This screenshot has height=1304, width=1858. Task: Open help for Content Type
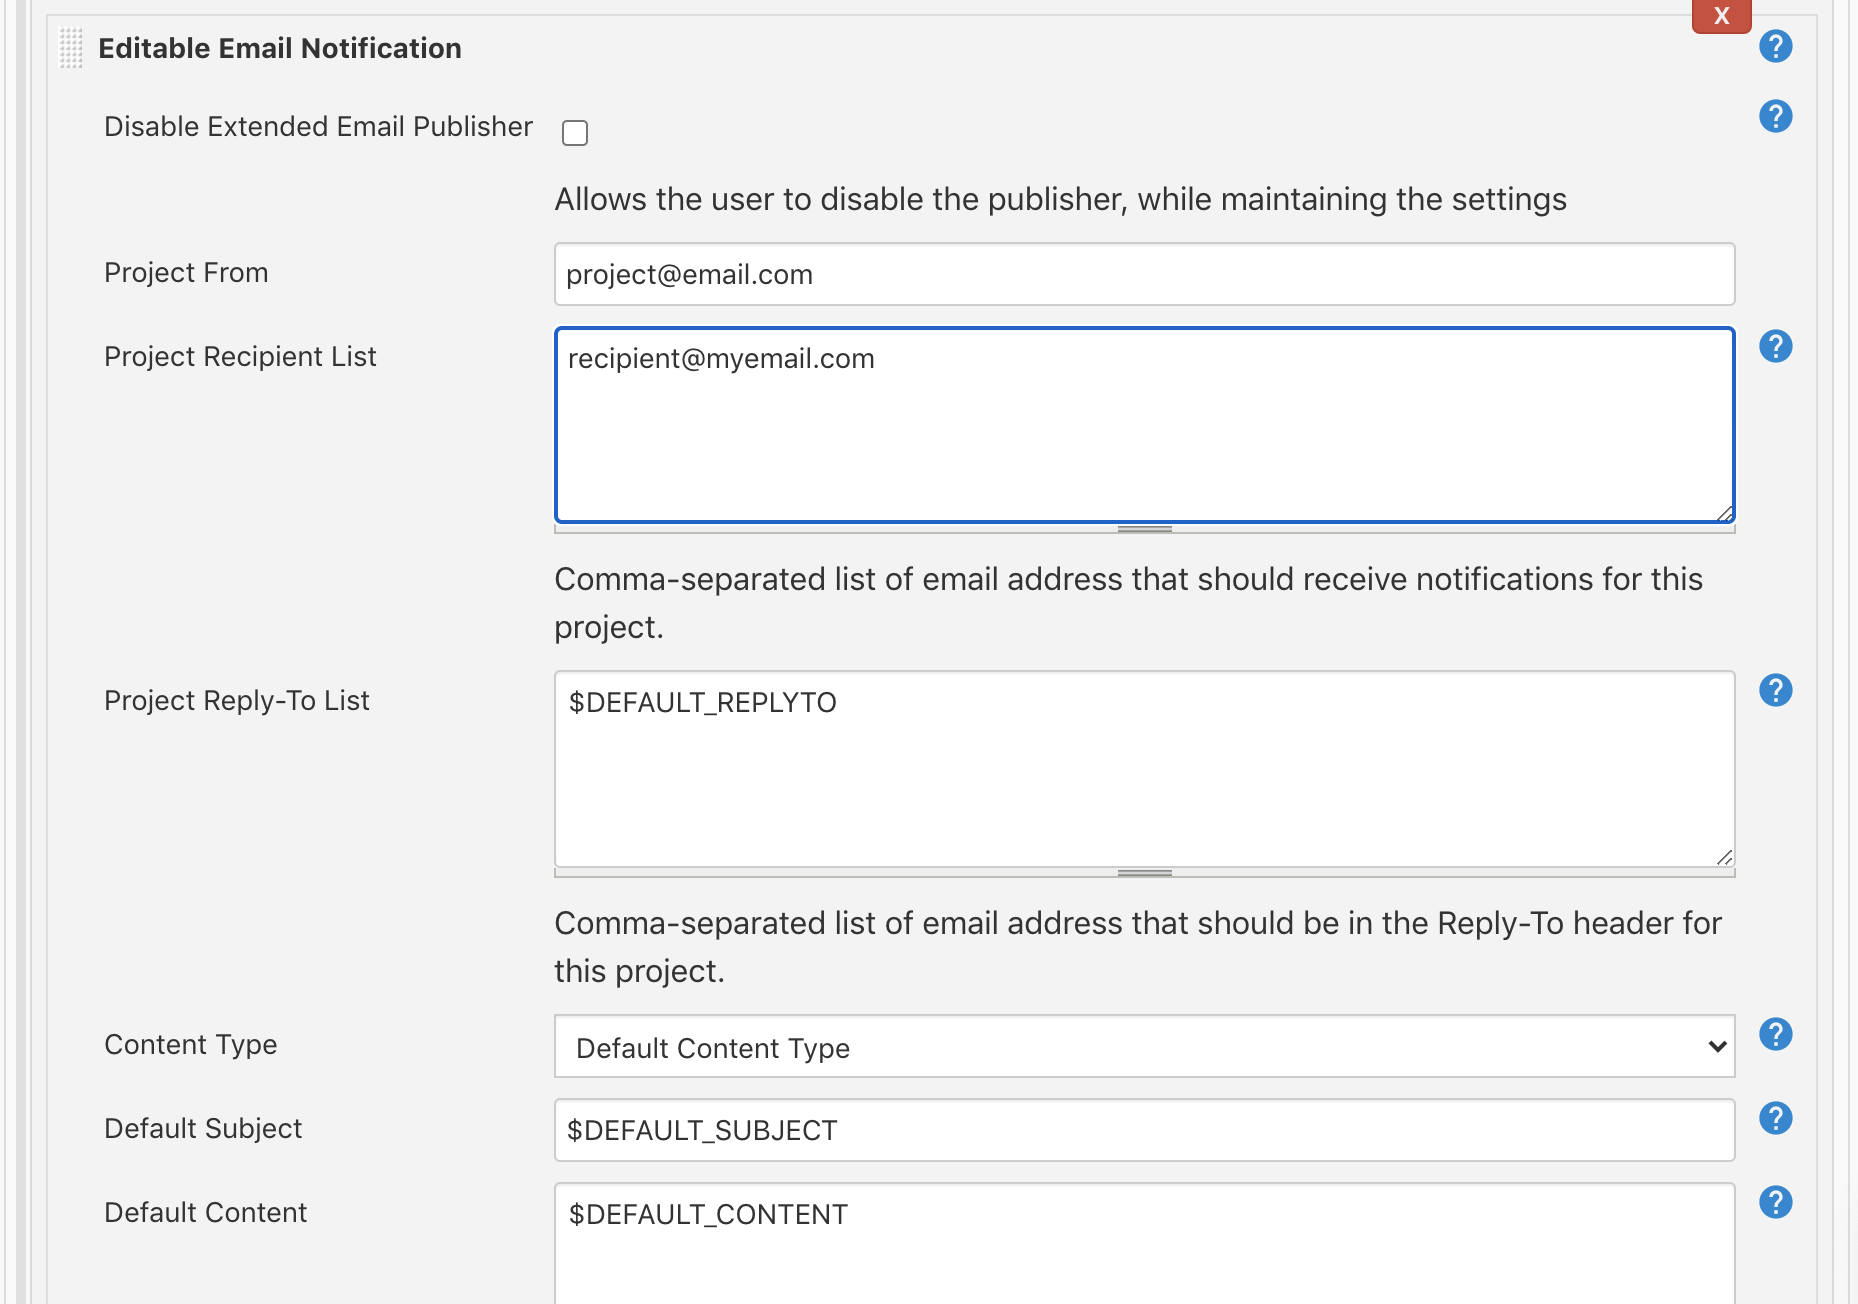point(1775,1034)
